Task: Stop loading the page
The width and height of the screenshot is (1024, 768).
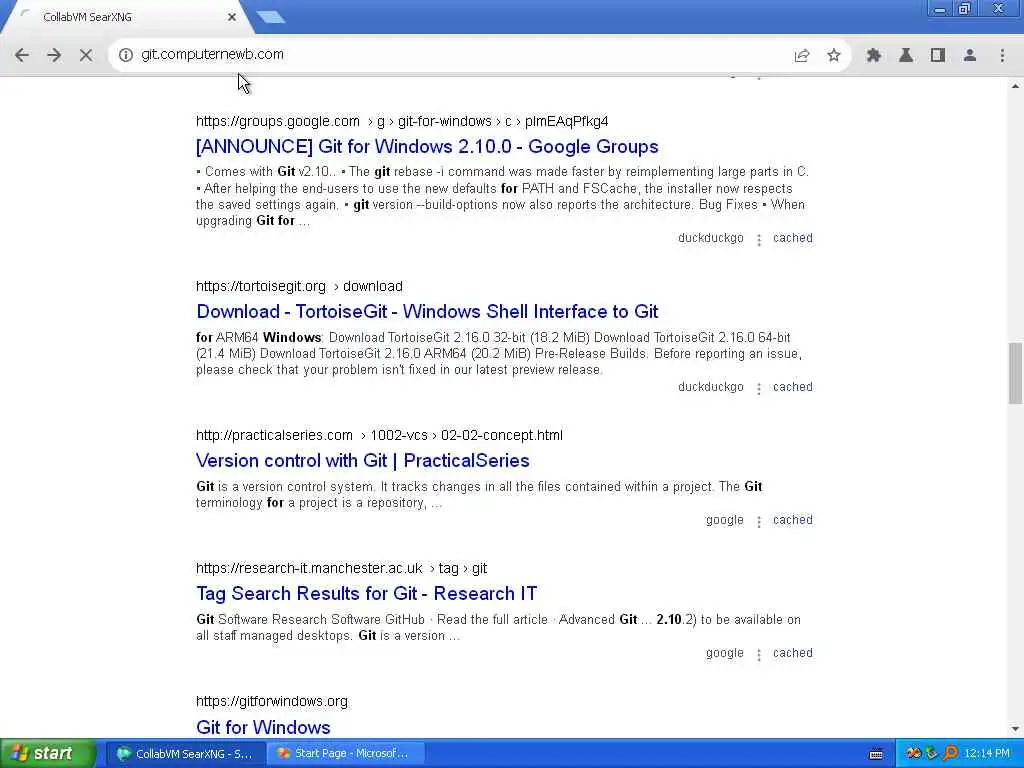Action: [x=86, y=55]
